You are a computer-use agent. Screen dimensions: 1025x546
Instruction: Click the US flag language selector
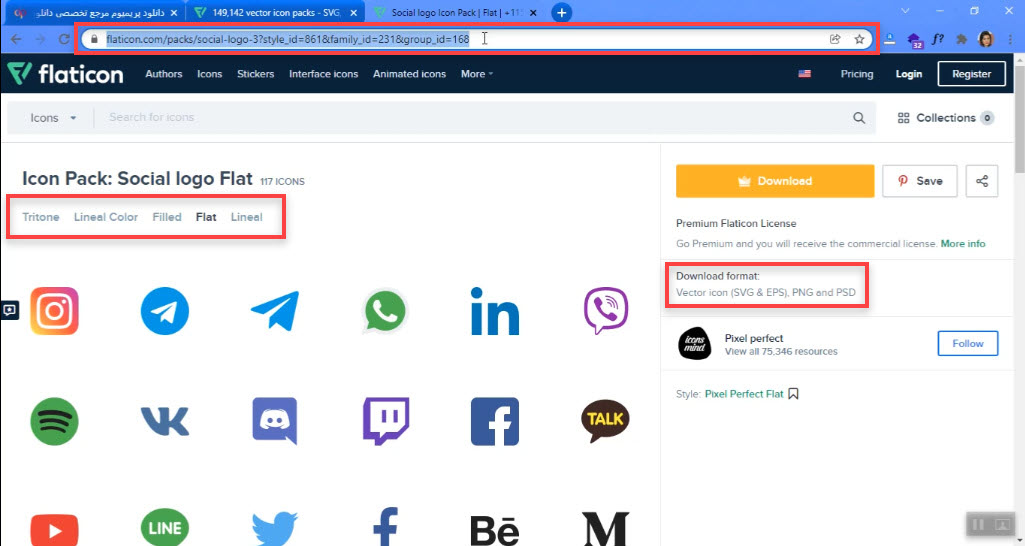[x=805, y=74]
